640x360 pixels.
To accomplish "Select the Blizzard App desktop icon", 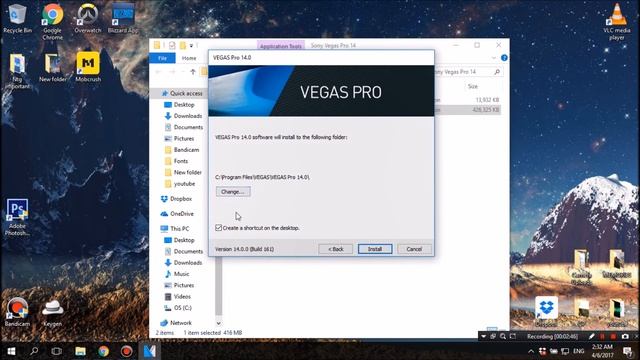I will tap(123, 18).
